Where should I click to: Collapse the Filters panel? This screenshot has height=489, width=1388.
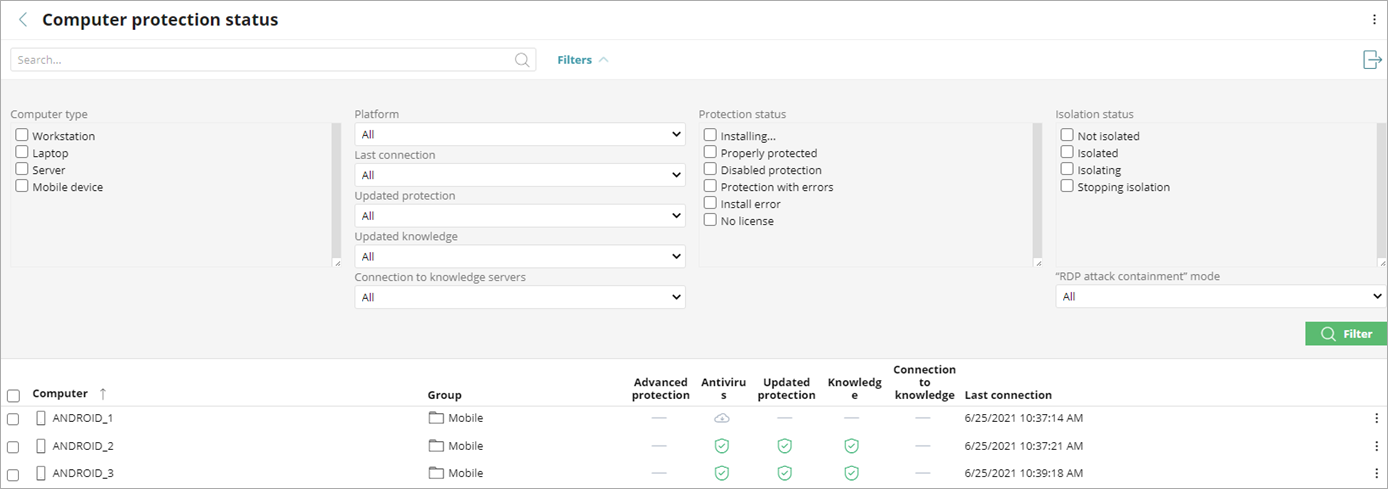[x=582, y=60]
